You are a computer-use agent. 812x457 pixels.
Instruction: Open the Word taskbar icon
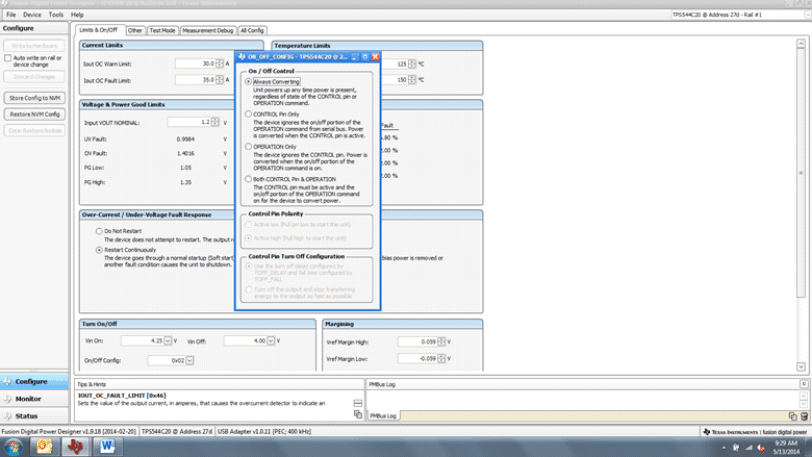pos(107,446)
